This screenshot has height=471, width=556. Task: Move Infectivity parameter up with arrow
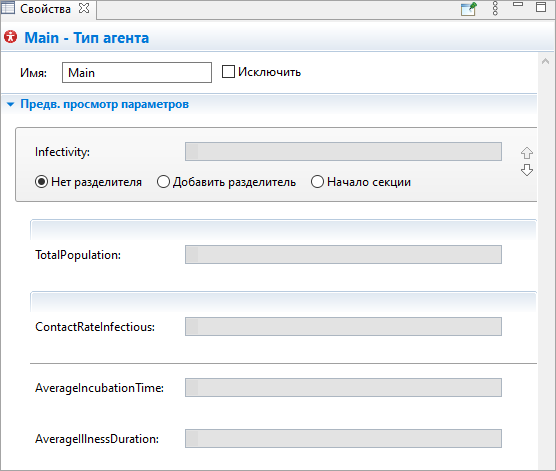click(527, 153)
